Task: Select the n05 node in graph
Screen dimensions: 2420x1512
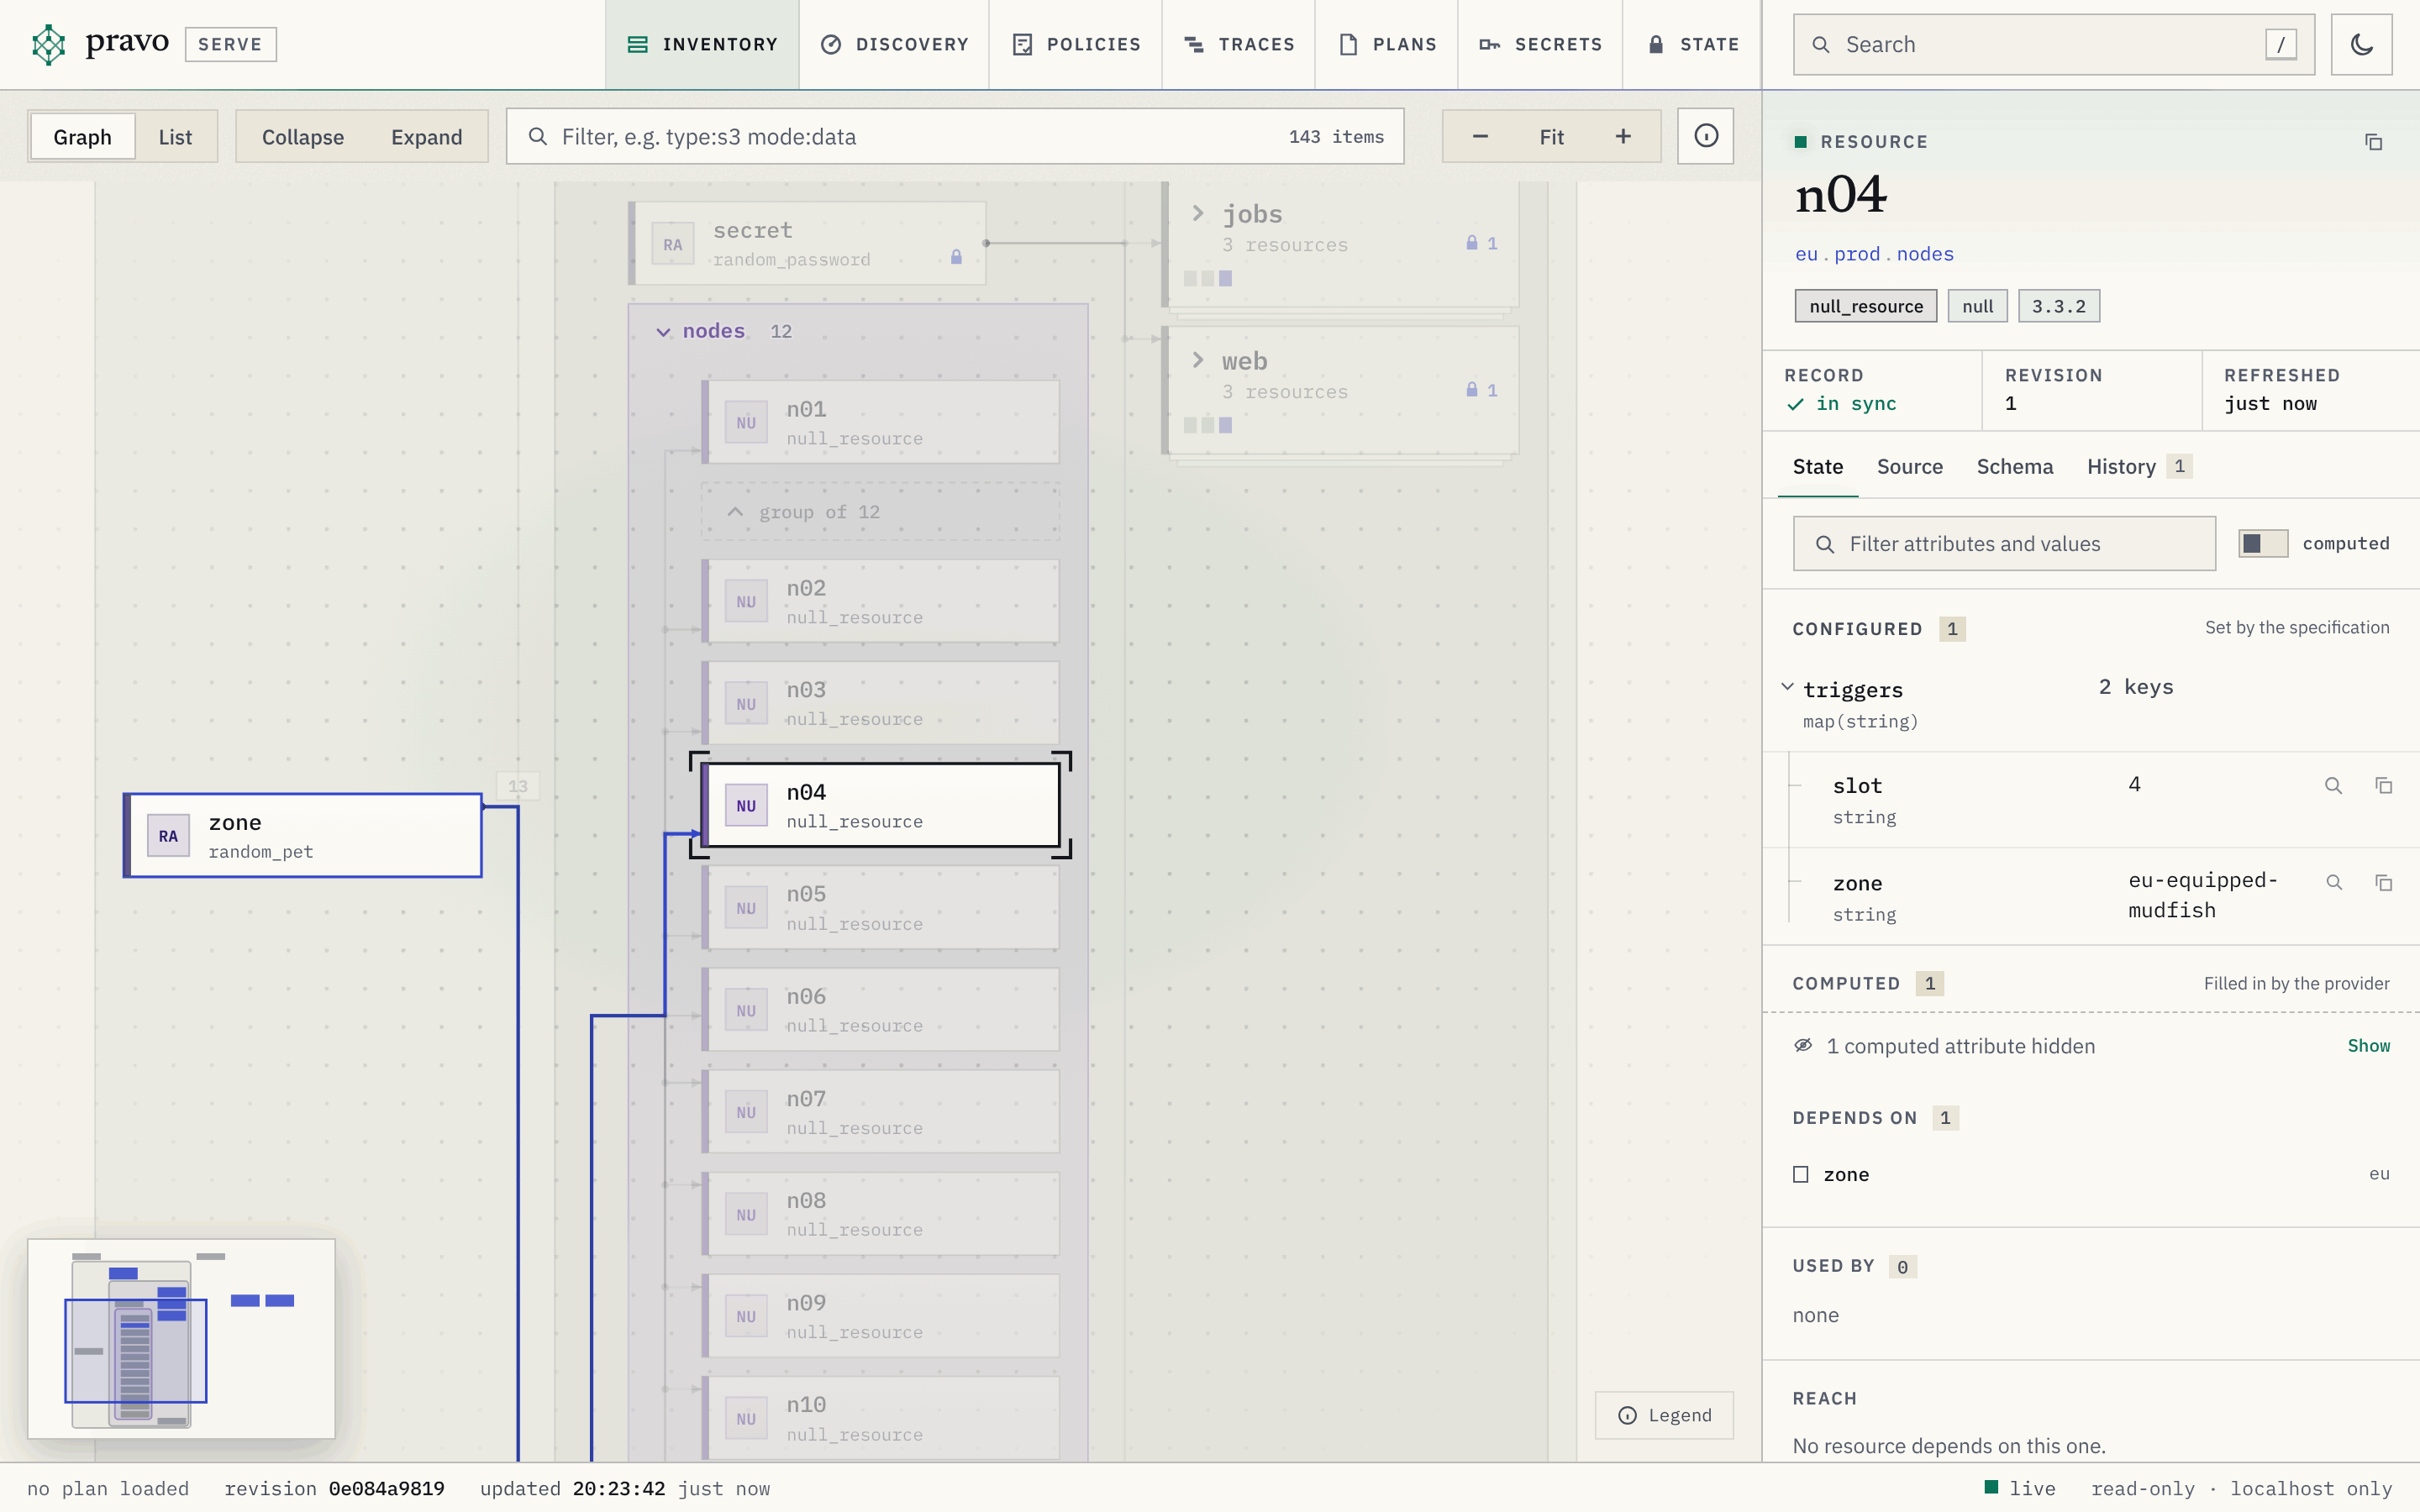Action: click(880, 908)
